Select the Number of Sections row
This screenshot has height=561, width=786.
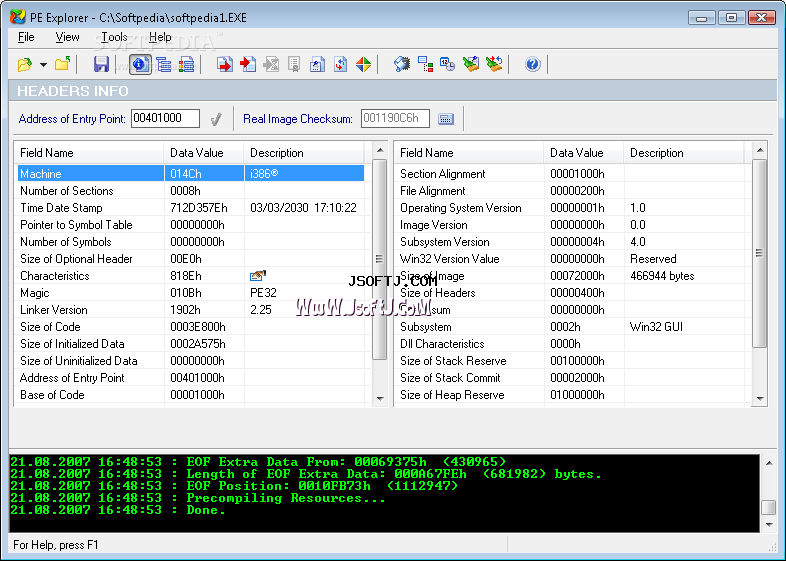pyautogui.click(x=191, y=191)
